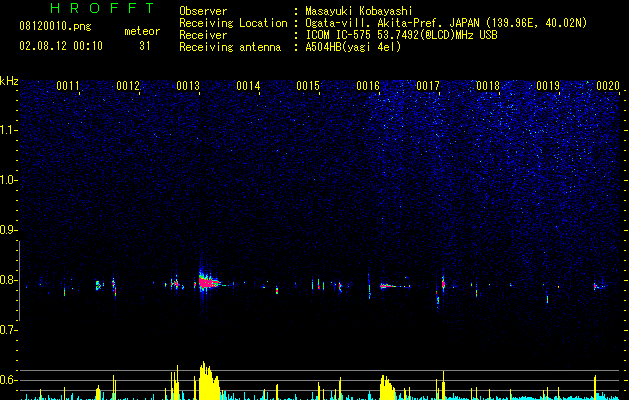Screen dimensions: 629x400
Task: Select the filename 08120010.png
Action: click(55, 27)
